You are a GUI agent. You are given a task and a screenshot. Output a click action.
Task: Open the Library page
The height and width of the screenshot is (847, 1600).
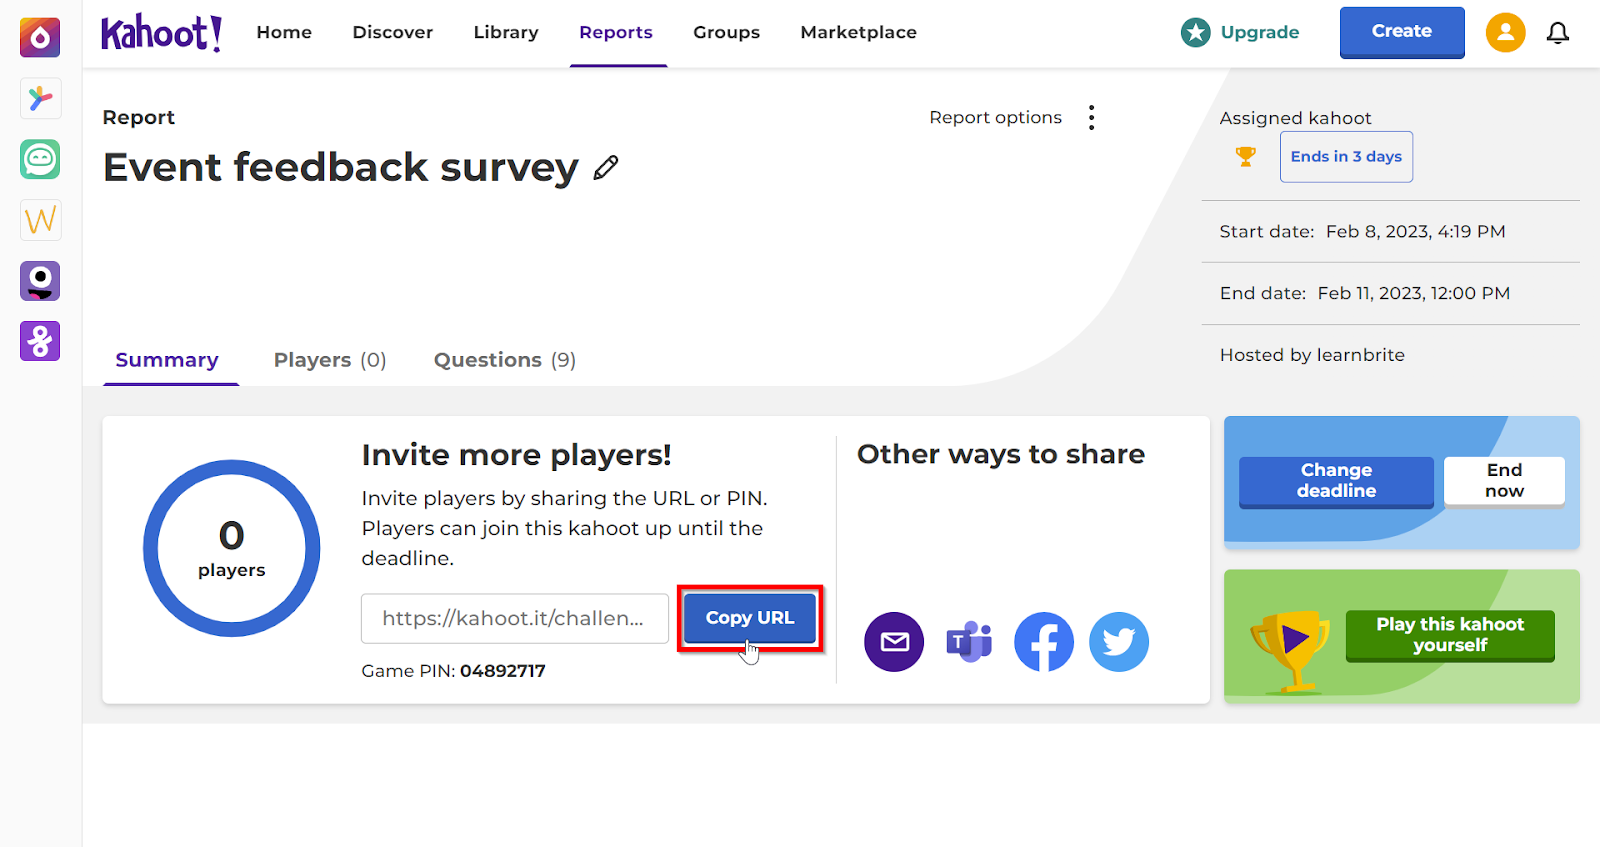tap(506, 32)
